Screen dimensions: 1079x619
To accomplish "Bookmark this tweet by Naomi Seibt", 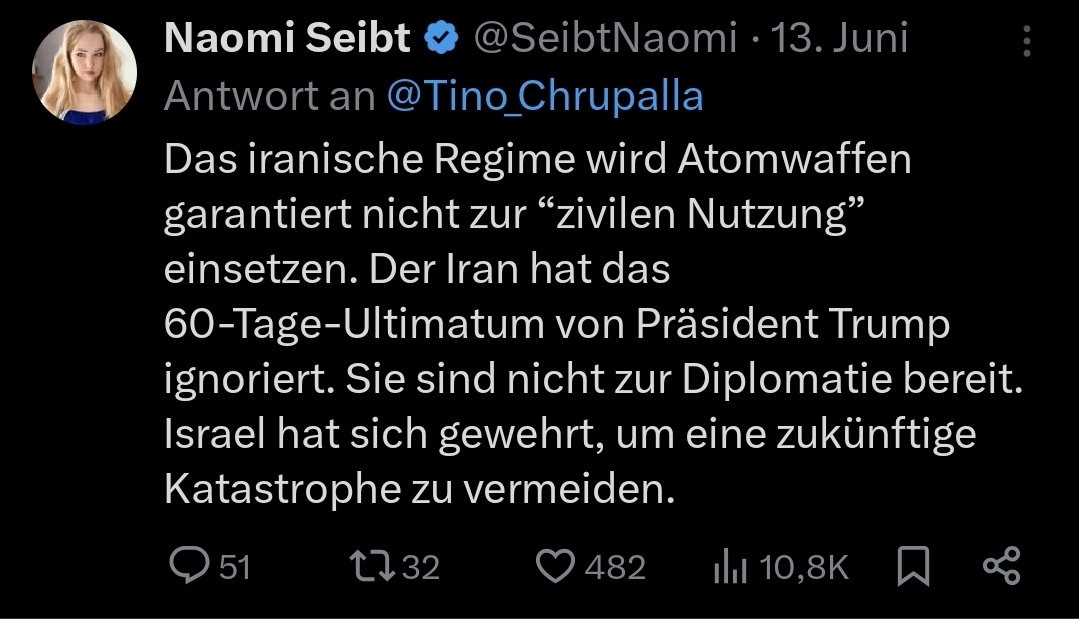I will pos(913,568).
